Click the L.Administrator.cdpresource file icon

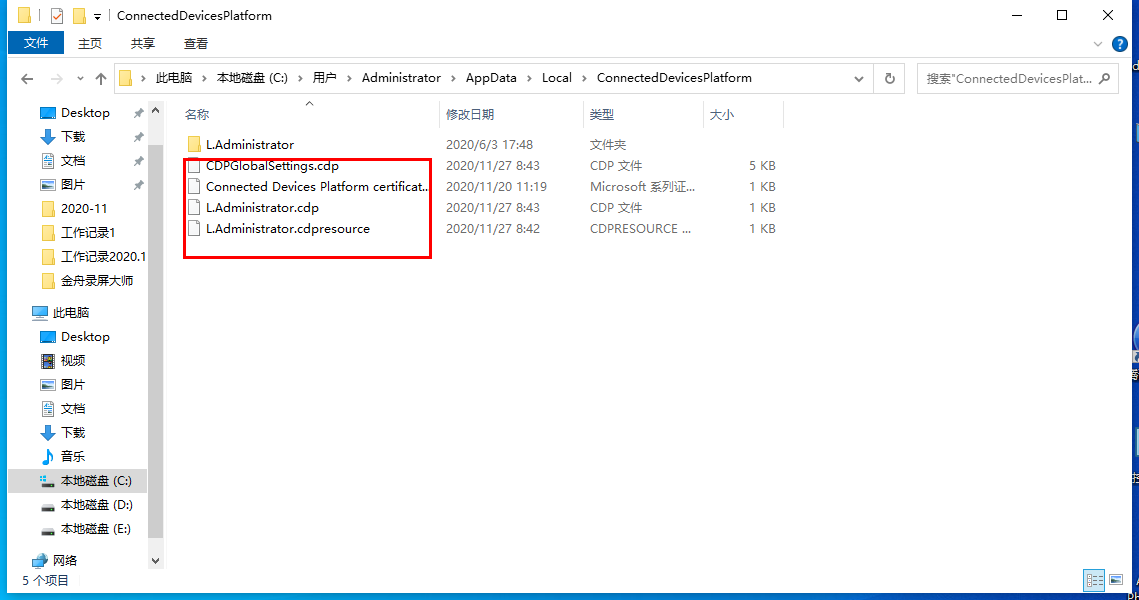[x=194, y=229]
